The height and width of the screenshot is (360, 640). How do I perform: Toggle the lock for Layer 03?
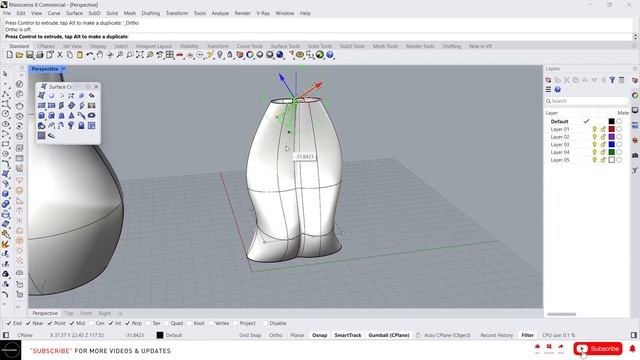point(603,144)
